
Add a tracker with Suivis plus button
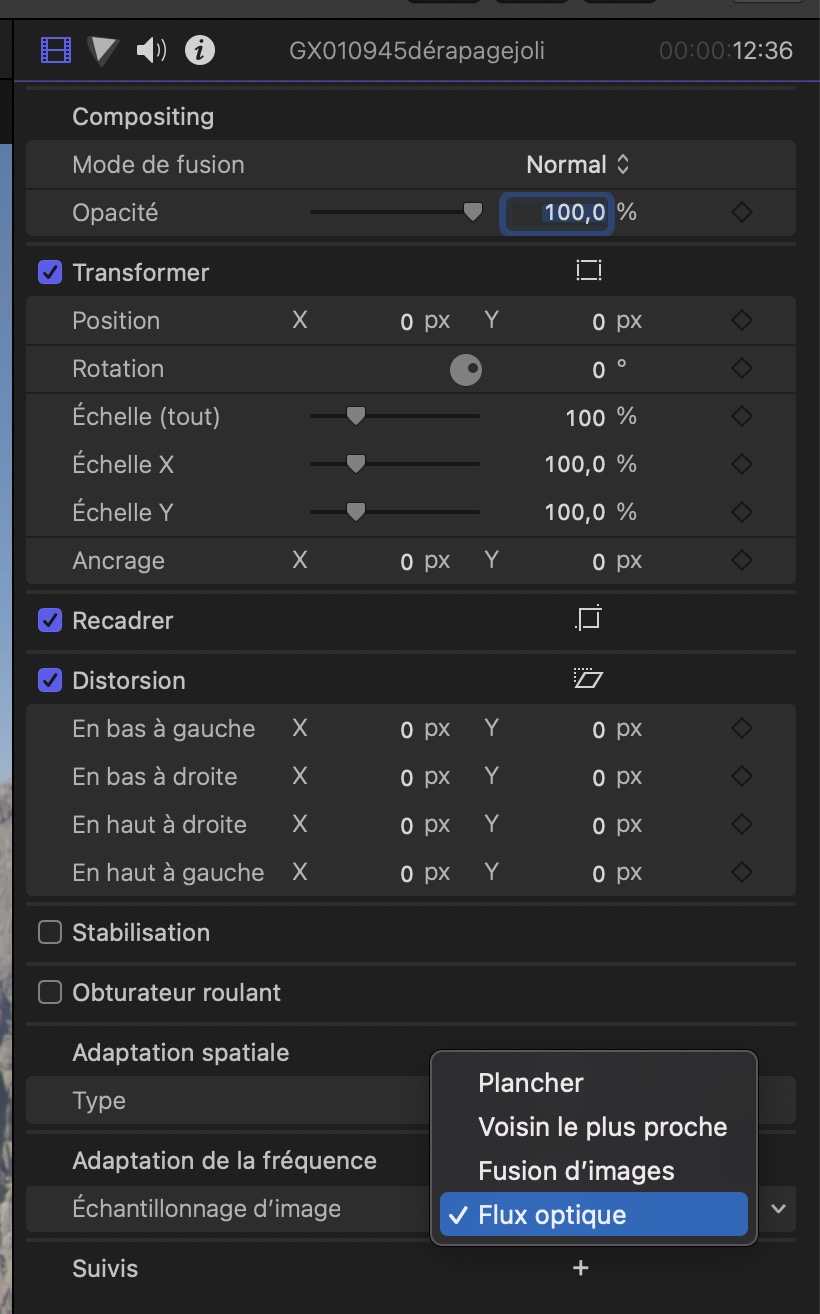click(x=580, y=1268)
